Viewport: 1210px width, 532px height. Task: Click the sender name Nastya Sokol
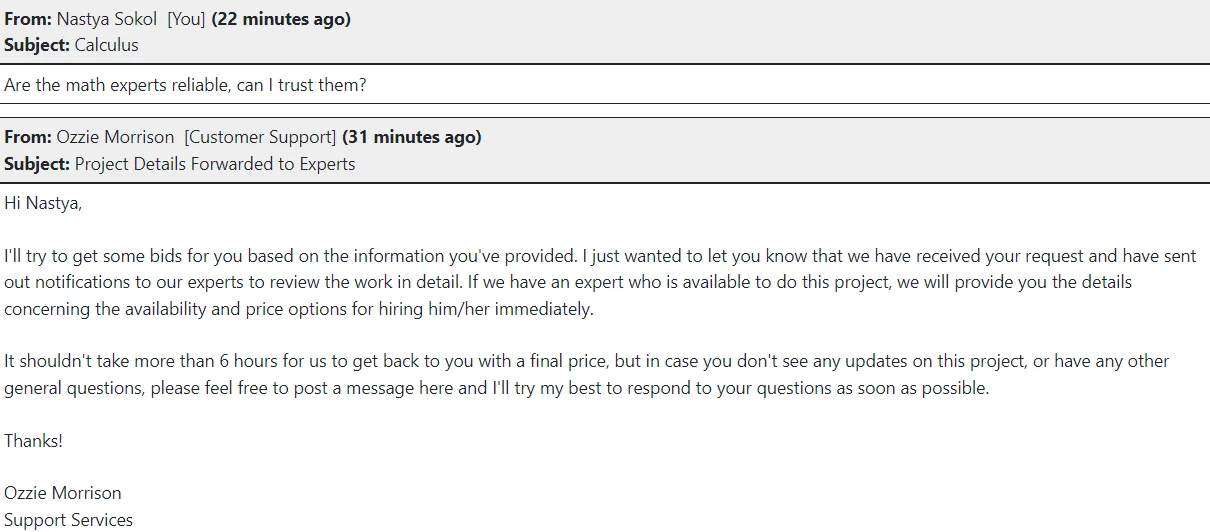point(106,19)
